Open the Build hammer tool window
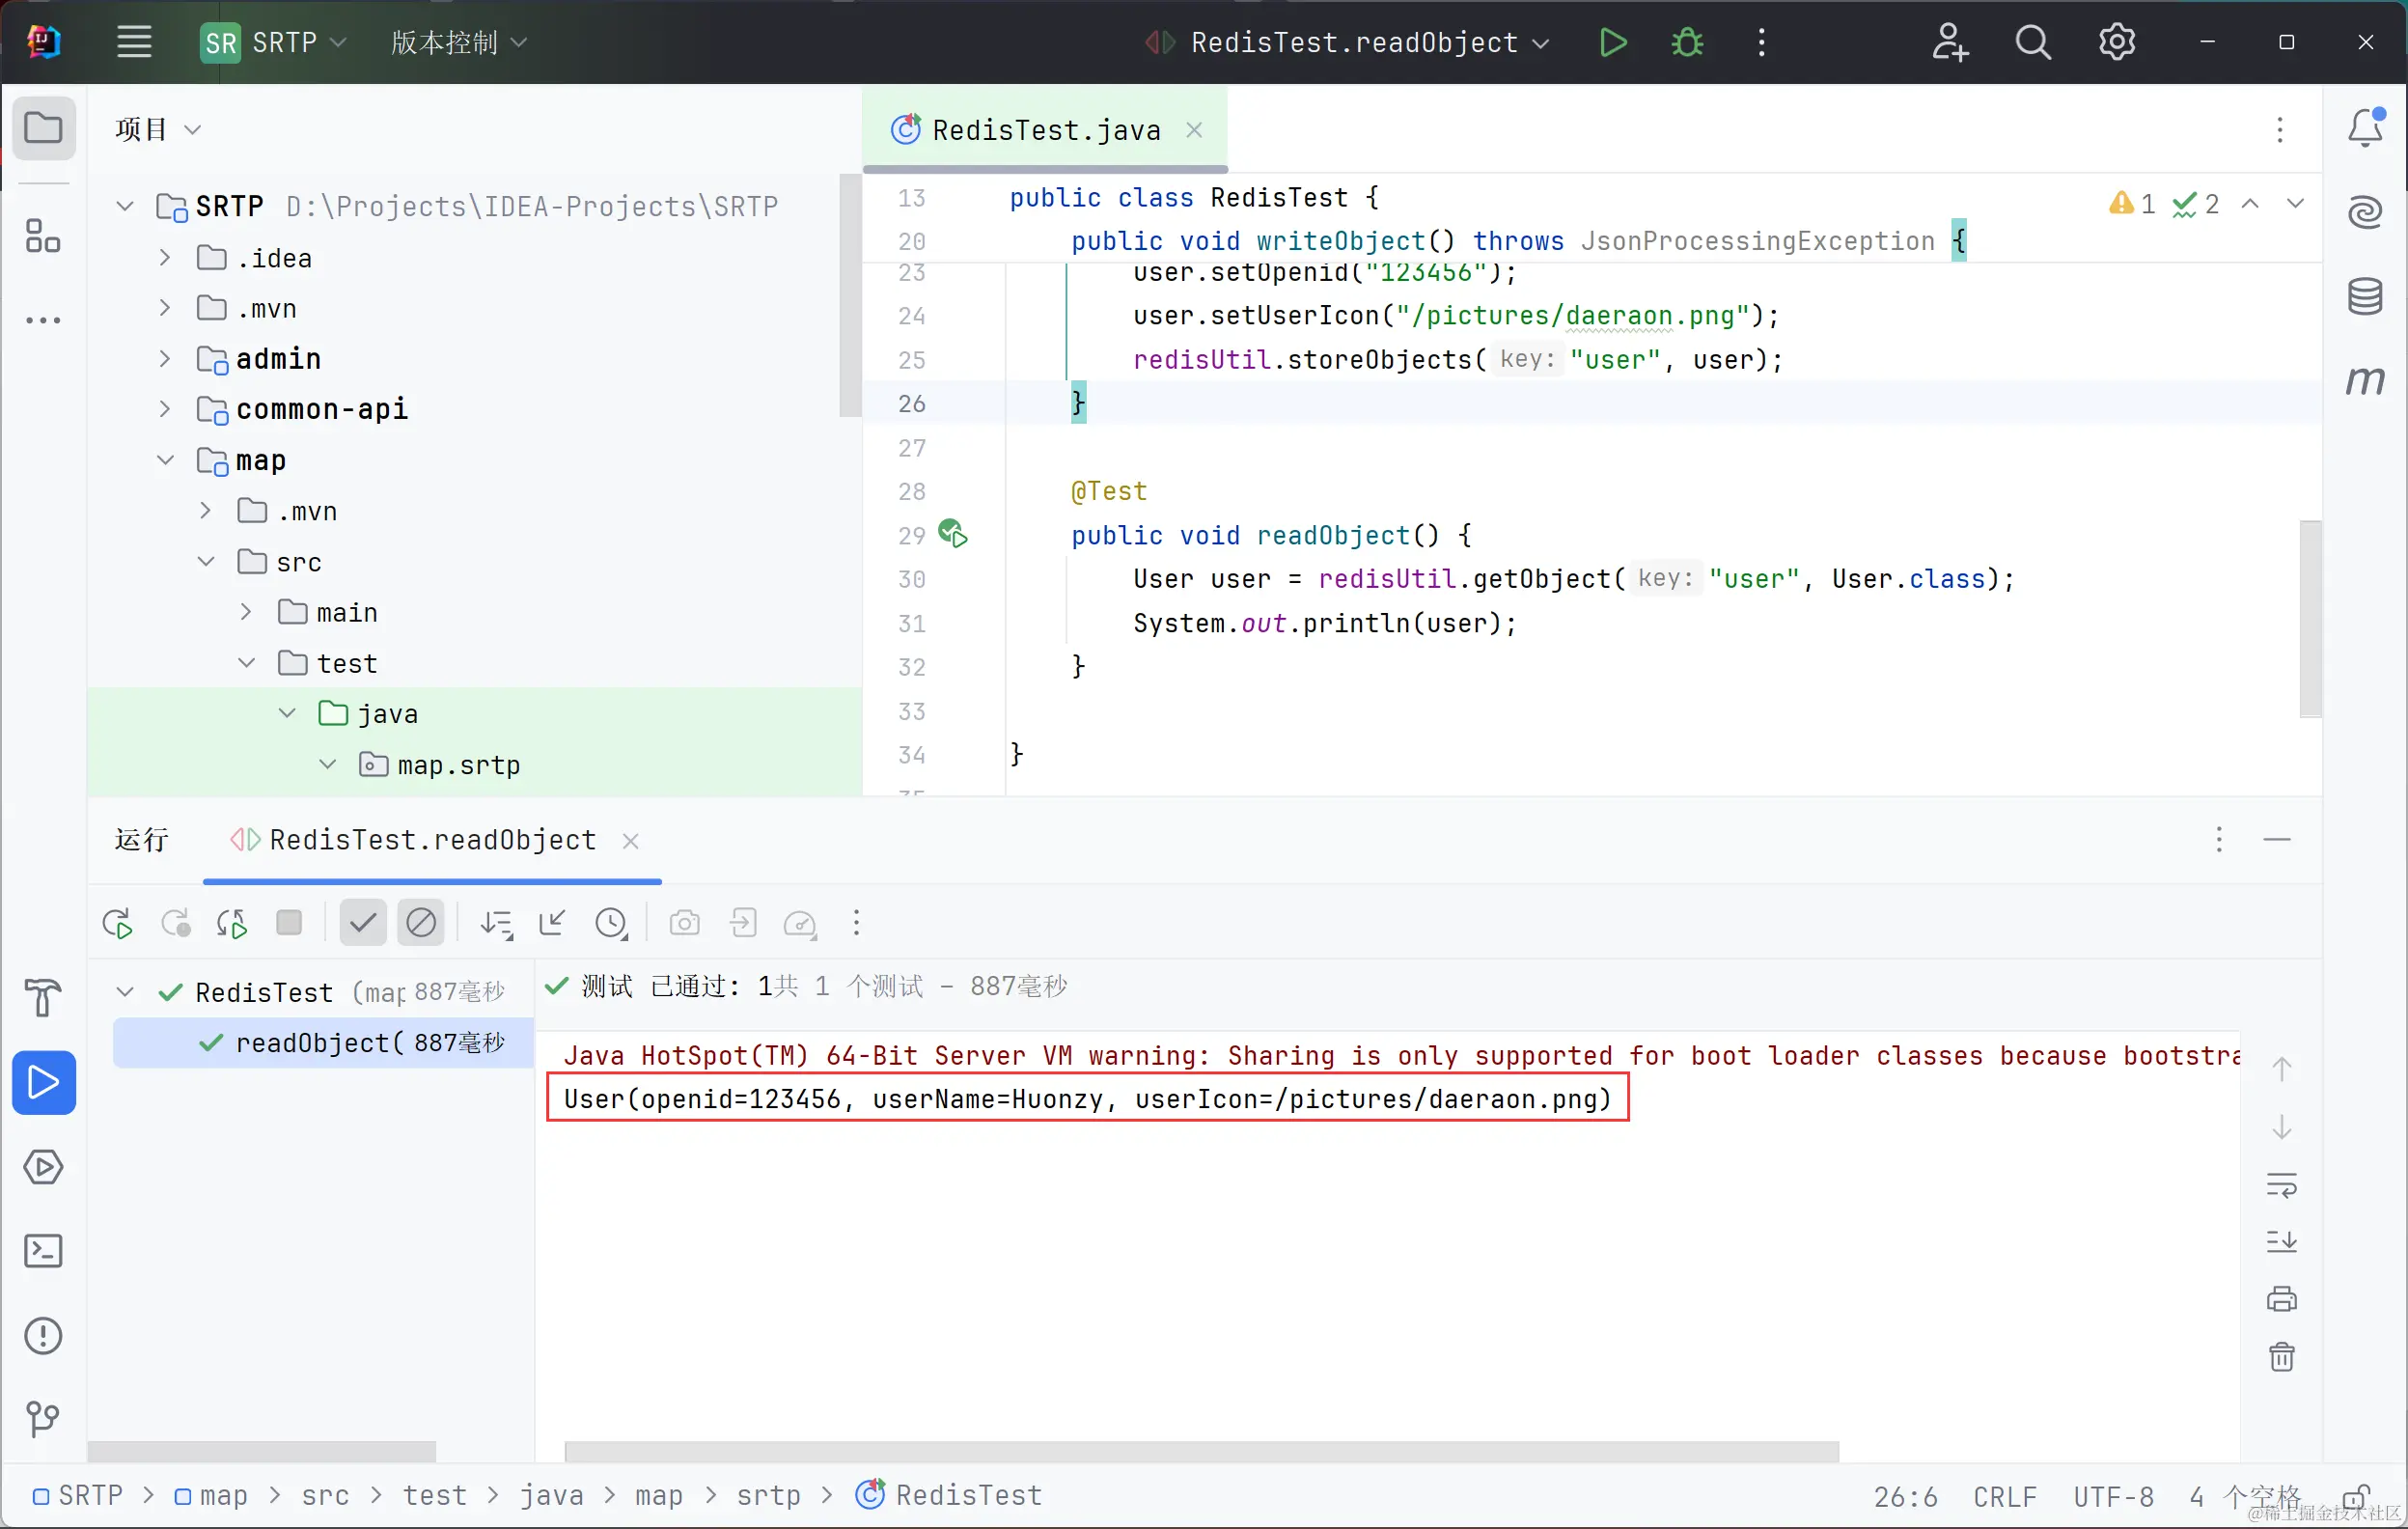Screen dimensions: 2408x1529 pos(43,997)
